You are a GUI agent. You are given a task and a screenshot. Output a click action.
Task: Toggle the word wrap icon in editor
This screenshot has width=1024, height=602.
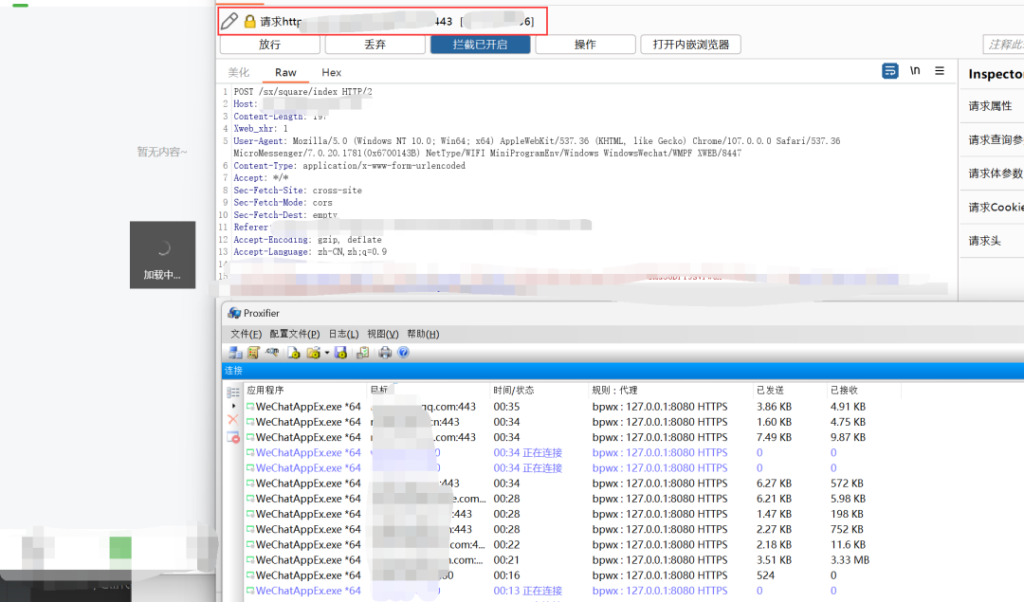[x=890, y=71]
